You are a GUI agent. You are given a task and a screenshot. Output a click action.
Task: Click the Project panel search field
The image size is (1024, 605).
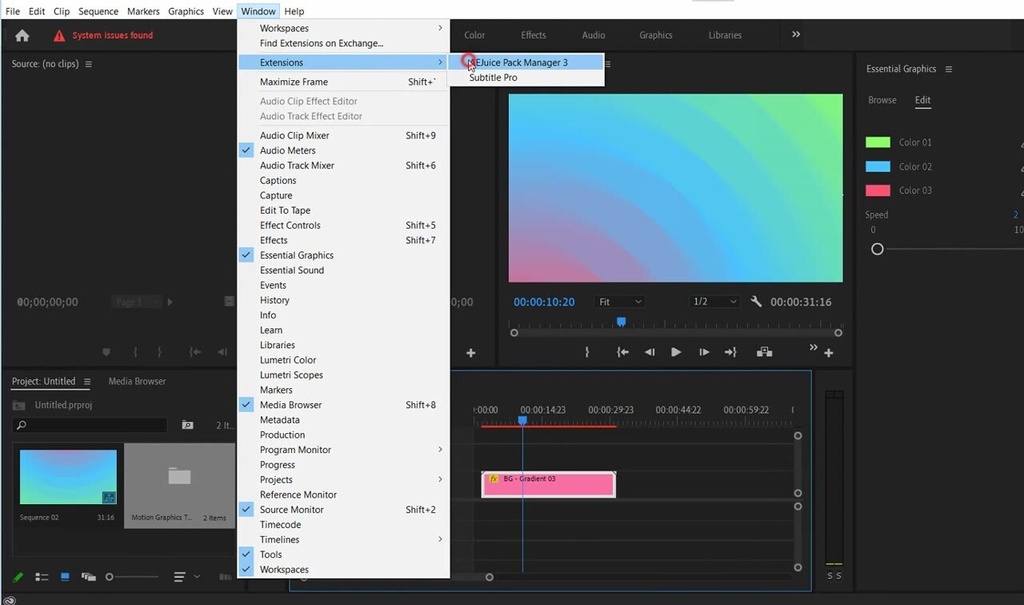coord(90,425)
